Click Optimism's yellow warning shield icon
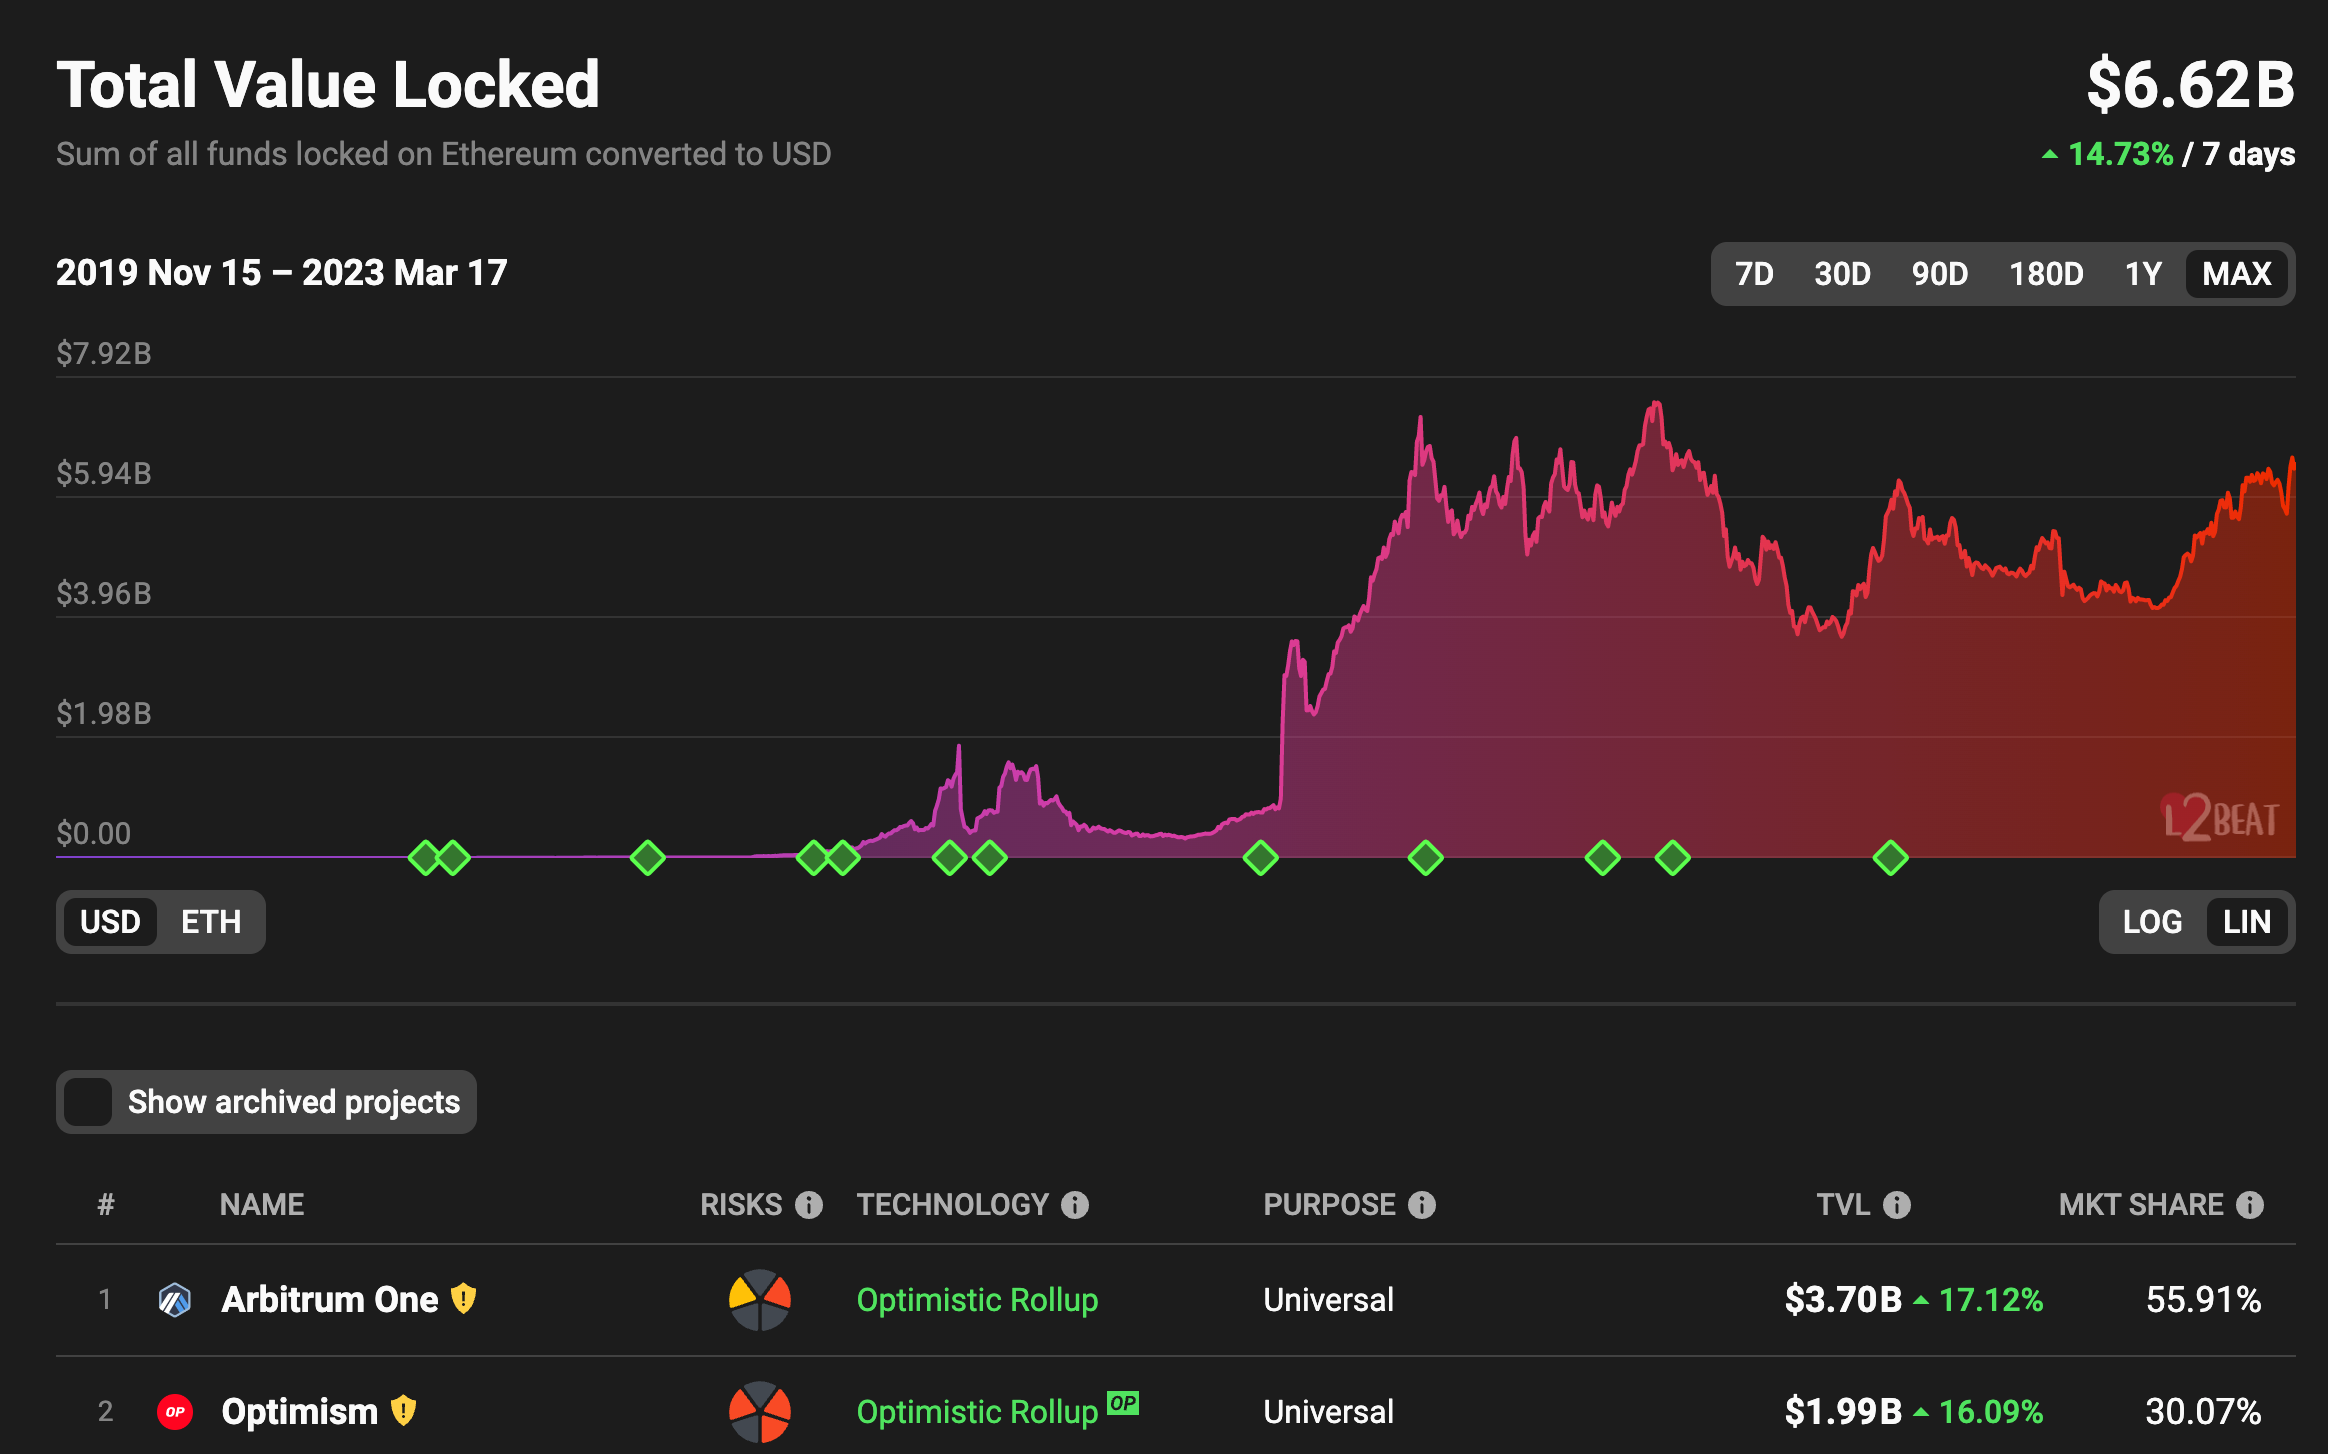 pyautogui.click(x=403, y=1411)
